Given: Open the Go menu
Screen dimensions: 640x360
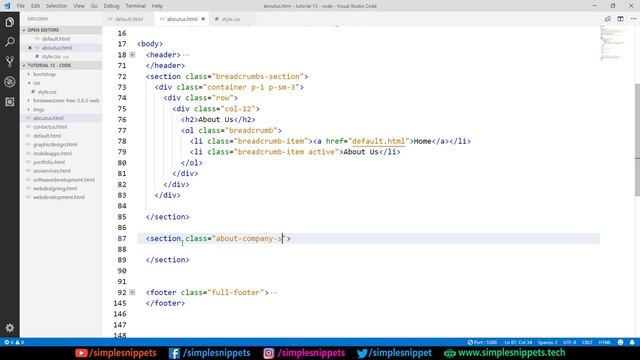Looking at the screenshot, I should (94, 6).
